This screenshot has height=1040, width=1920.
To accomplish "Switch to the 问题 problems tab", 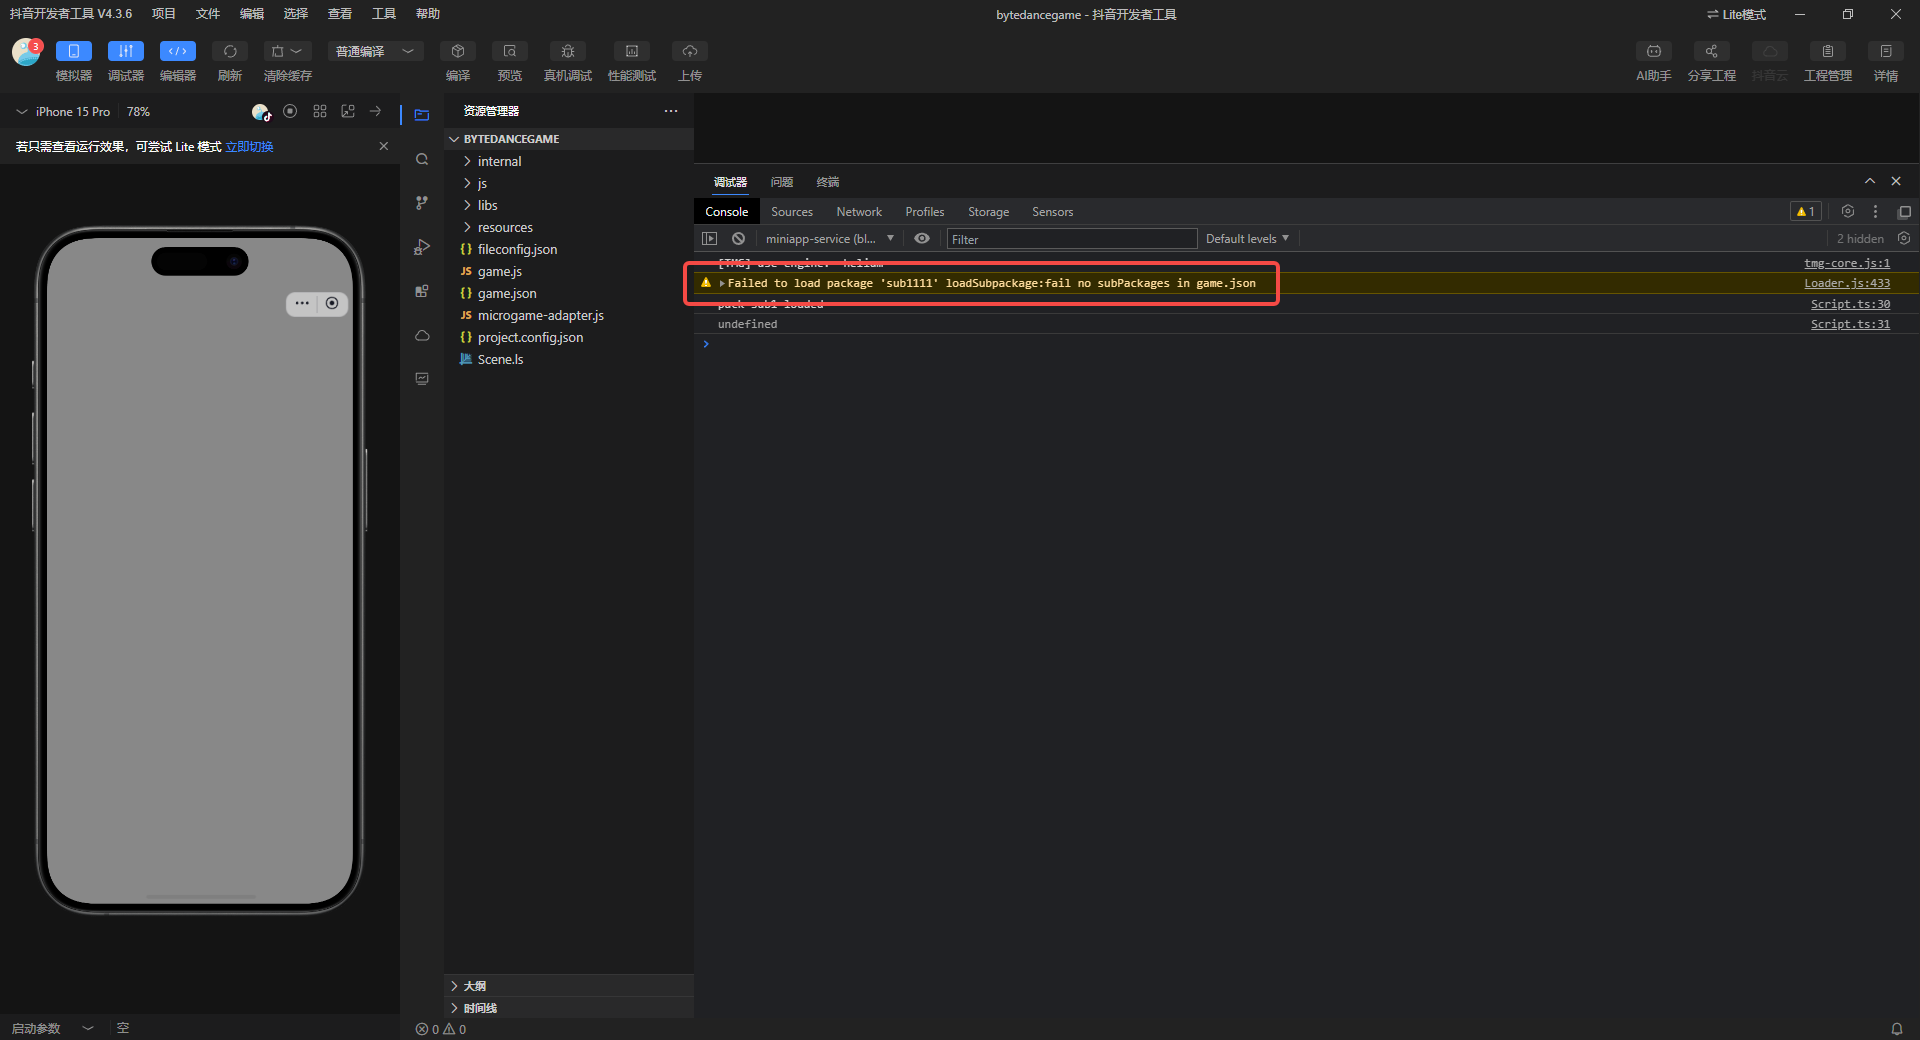I will tap(782, 182).
